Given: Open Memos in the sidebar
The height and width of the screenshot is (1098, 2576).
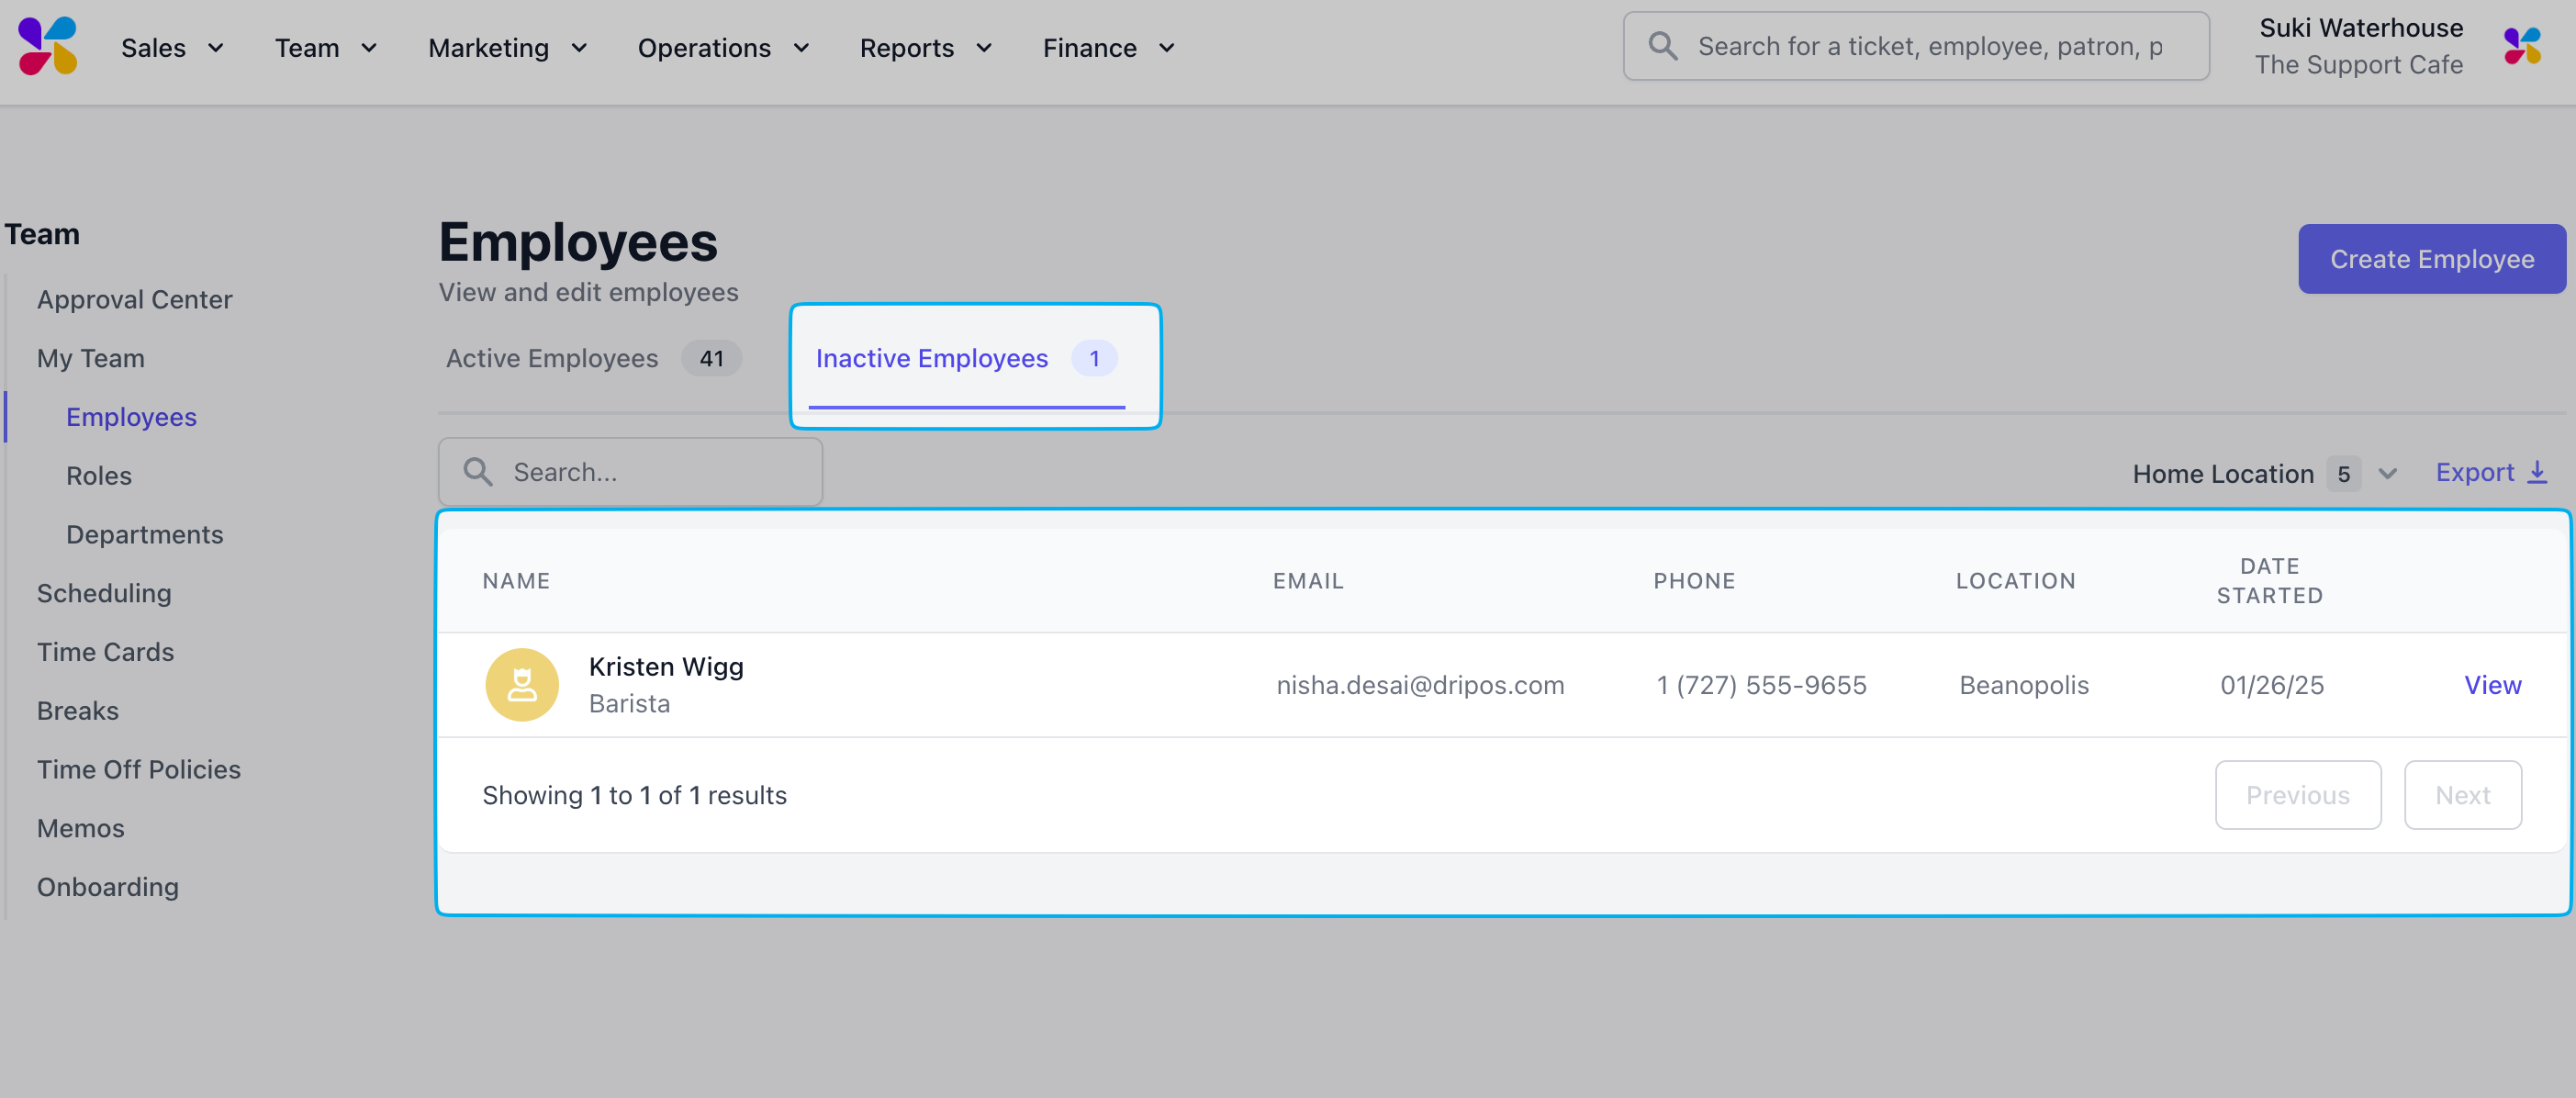Looking at the screenshot, I should coord(81,829).
